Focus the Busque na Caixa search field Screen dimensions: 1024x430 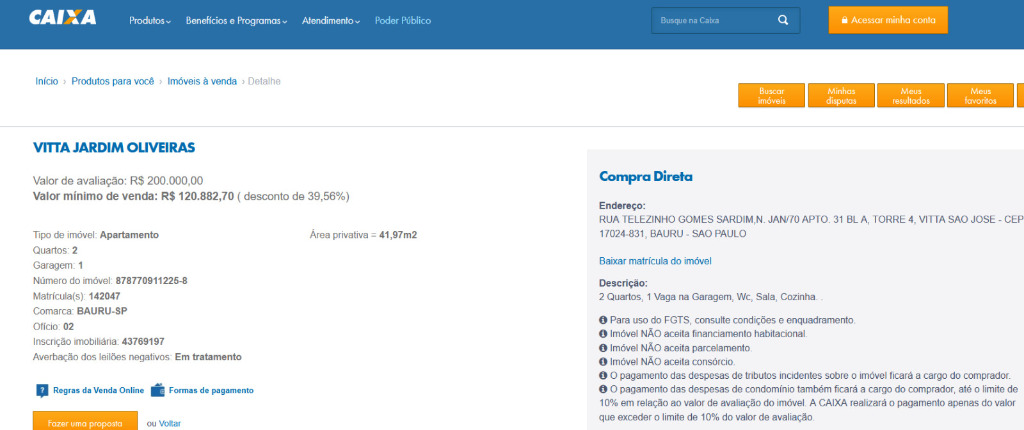714,21
